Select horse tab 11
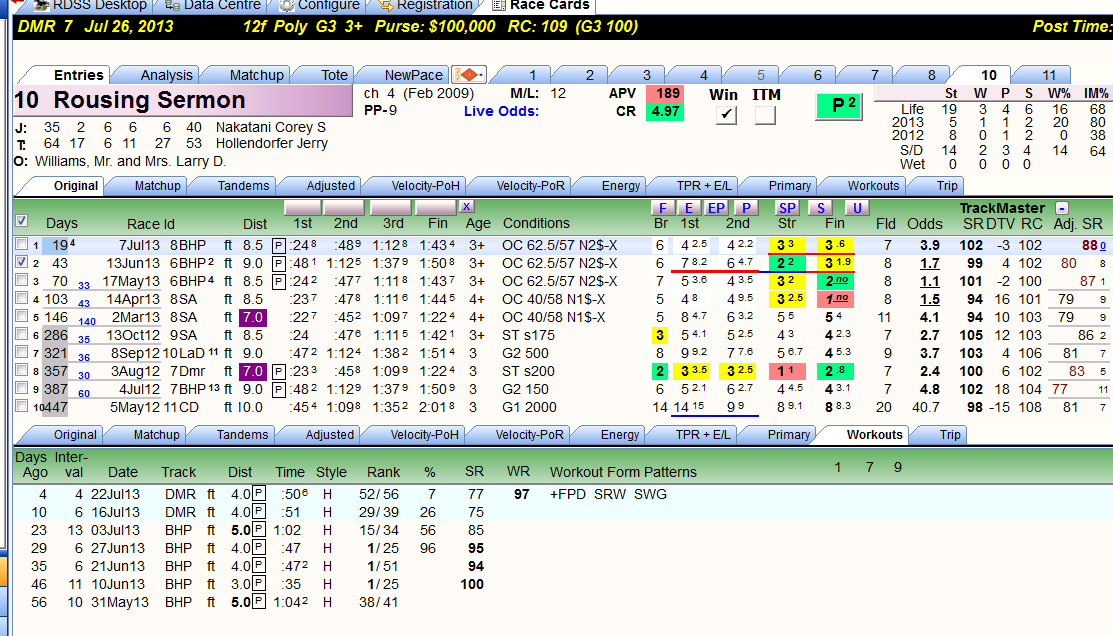Viewport: 1113px width, 636px height. coord(1049,75)
